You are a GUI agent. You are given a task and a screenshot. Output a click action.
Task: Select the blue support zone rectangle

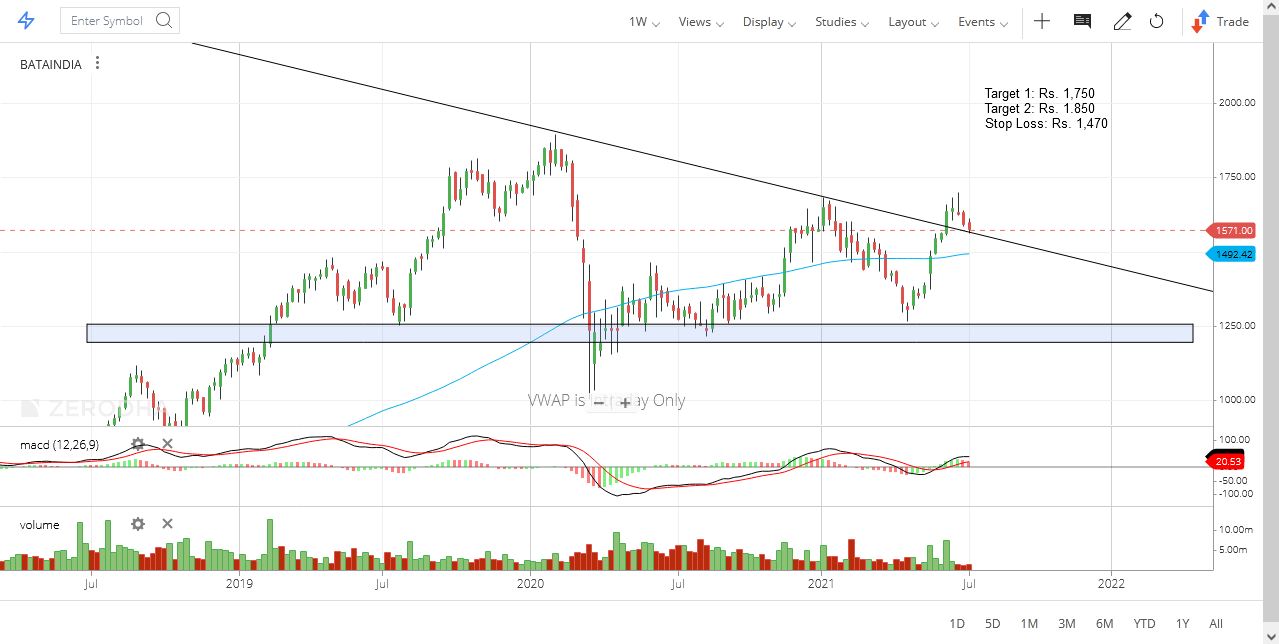coord(640,333)
